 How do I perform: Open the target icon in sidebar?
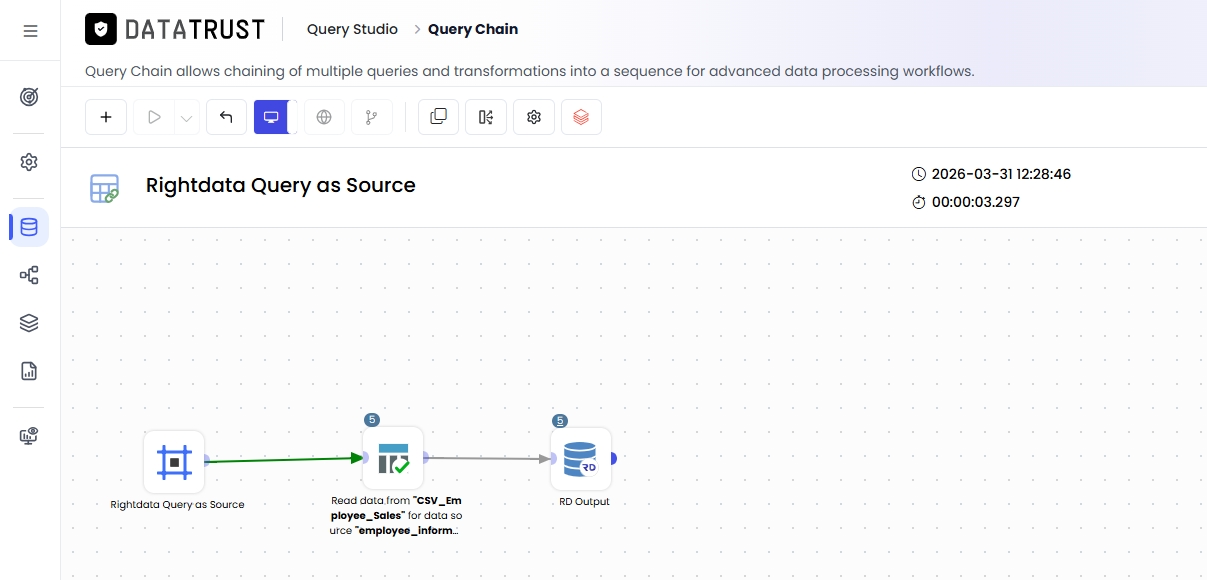pyautogui.click(x=29, y=97)
